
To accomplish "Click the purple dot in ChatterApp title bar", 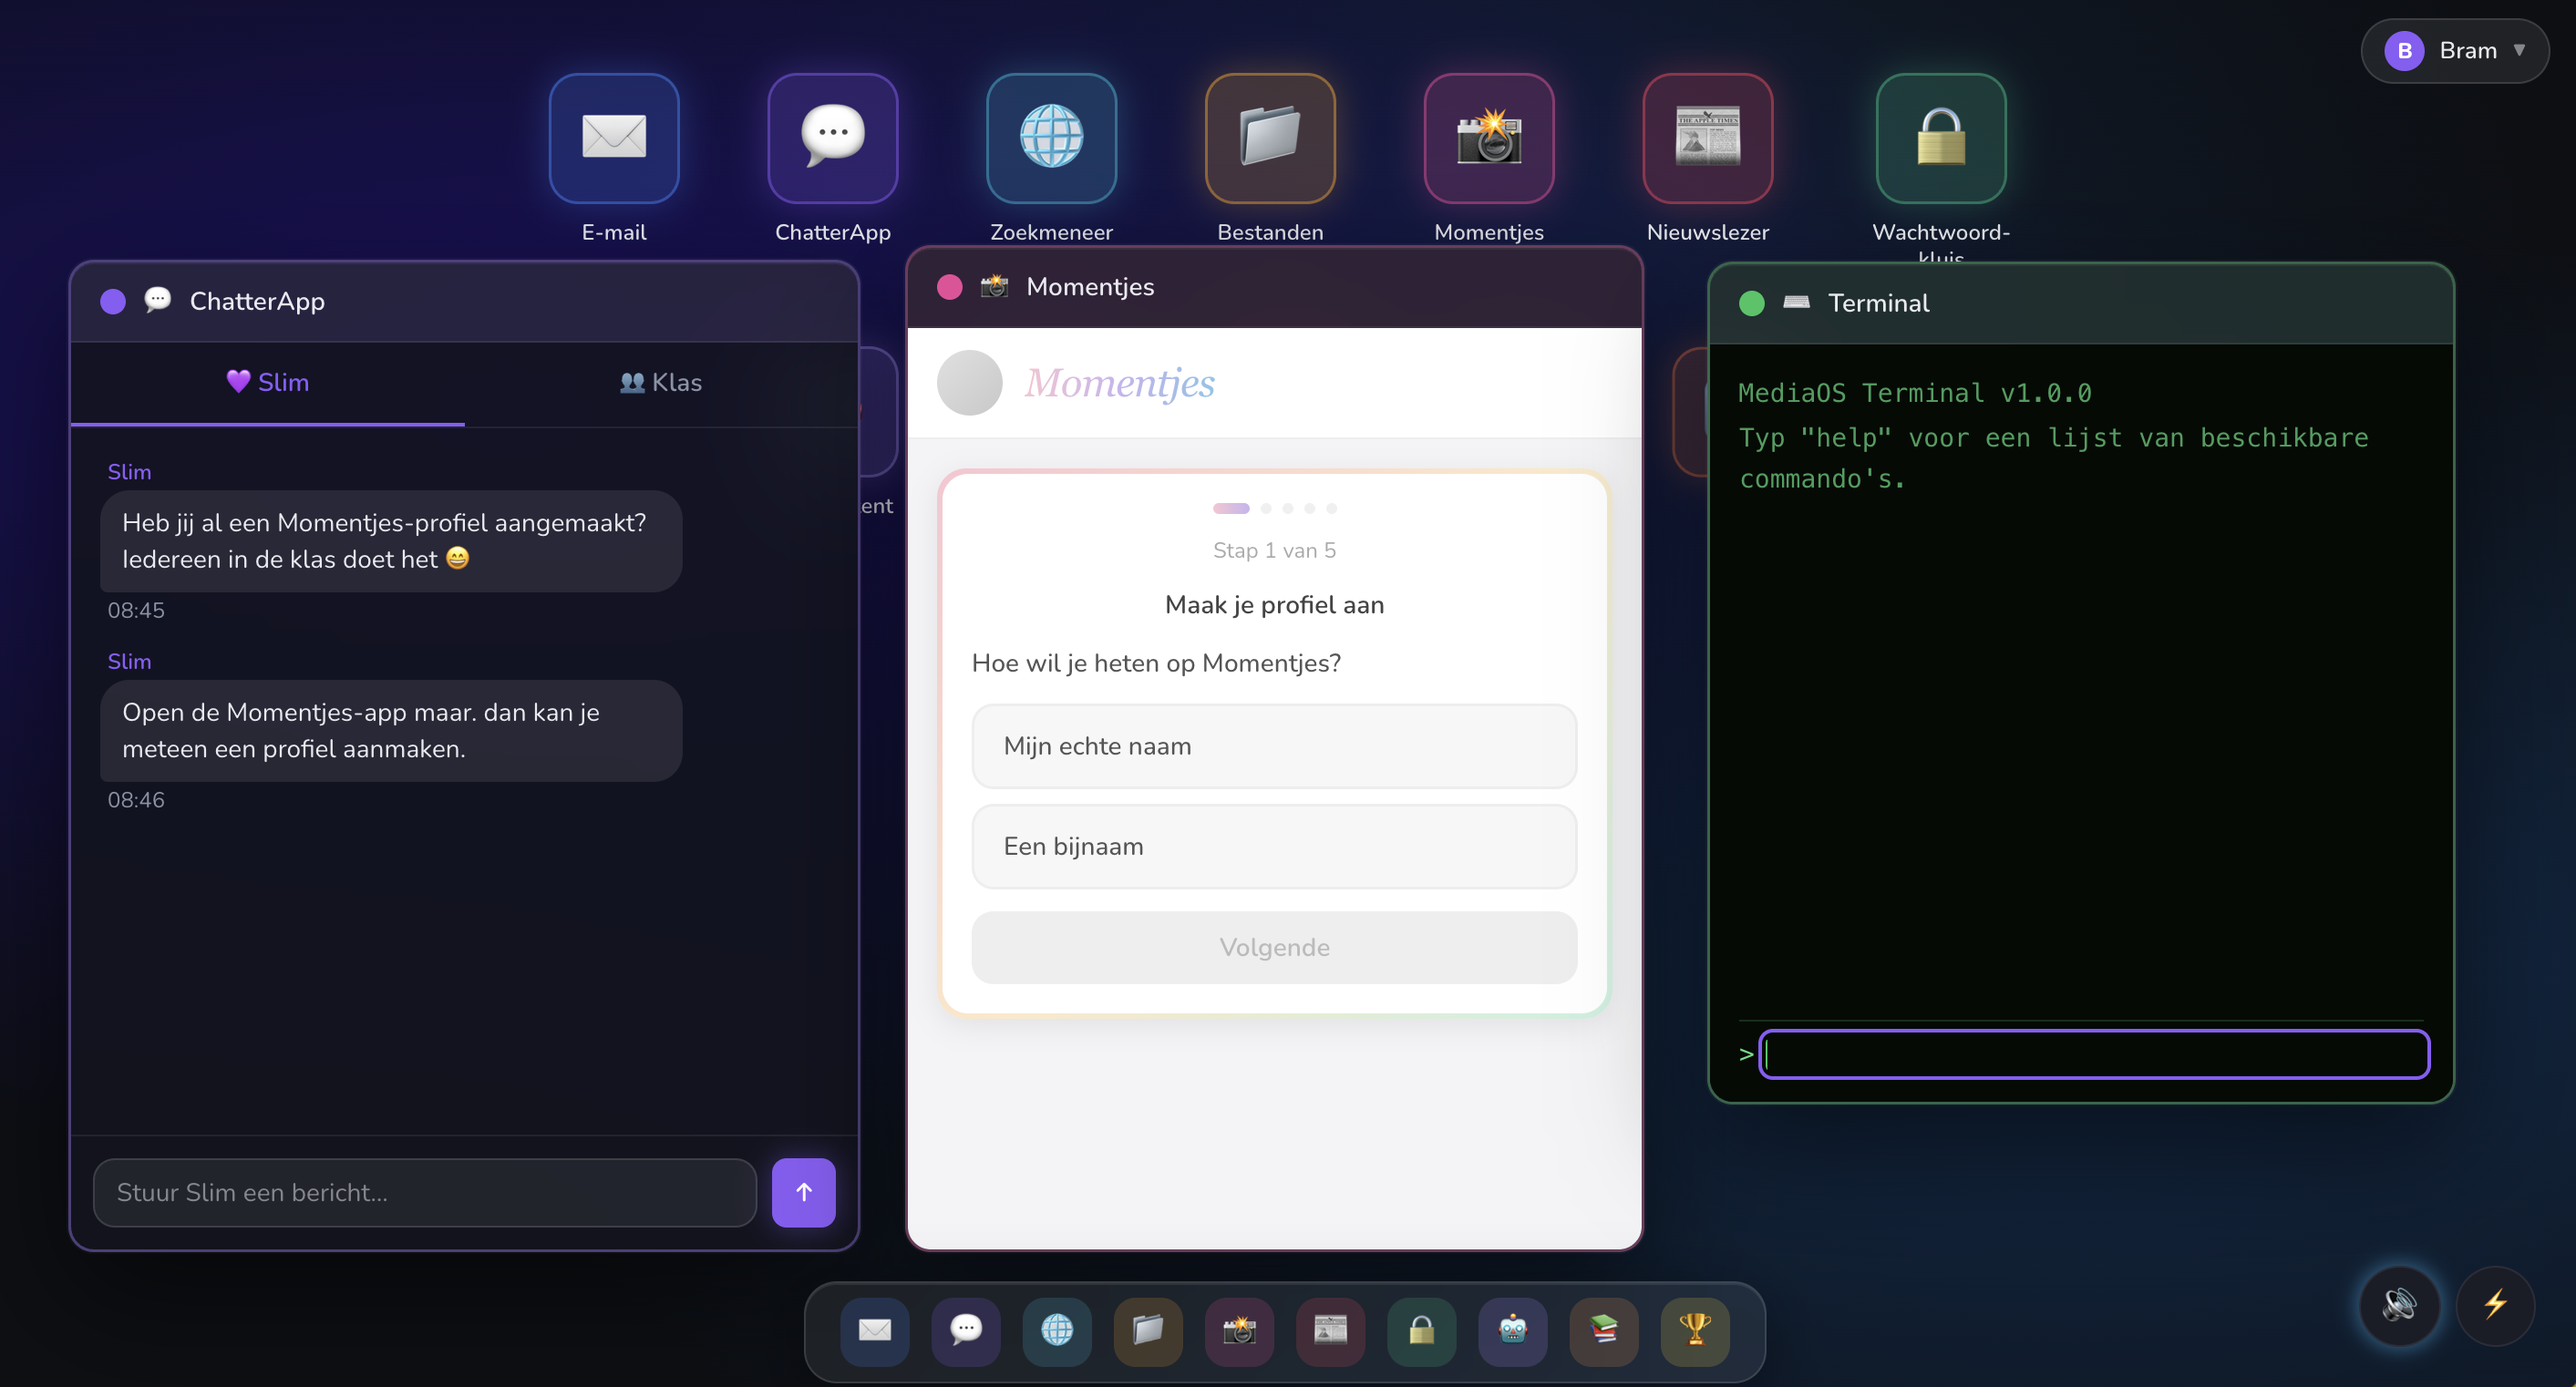I will pyautogui.click(x=113, y=301).
